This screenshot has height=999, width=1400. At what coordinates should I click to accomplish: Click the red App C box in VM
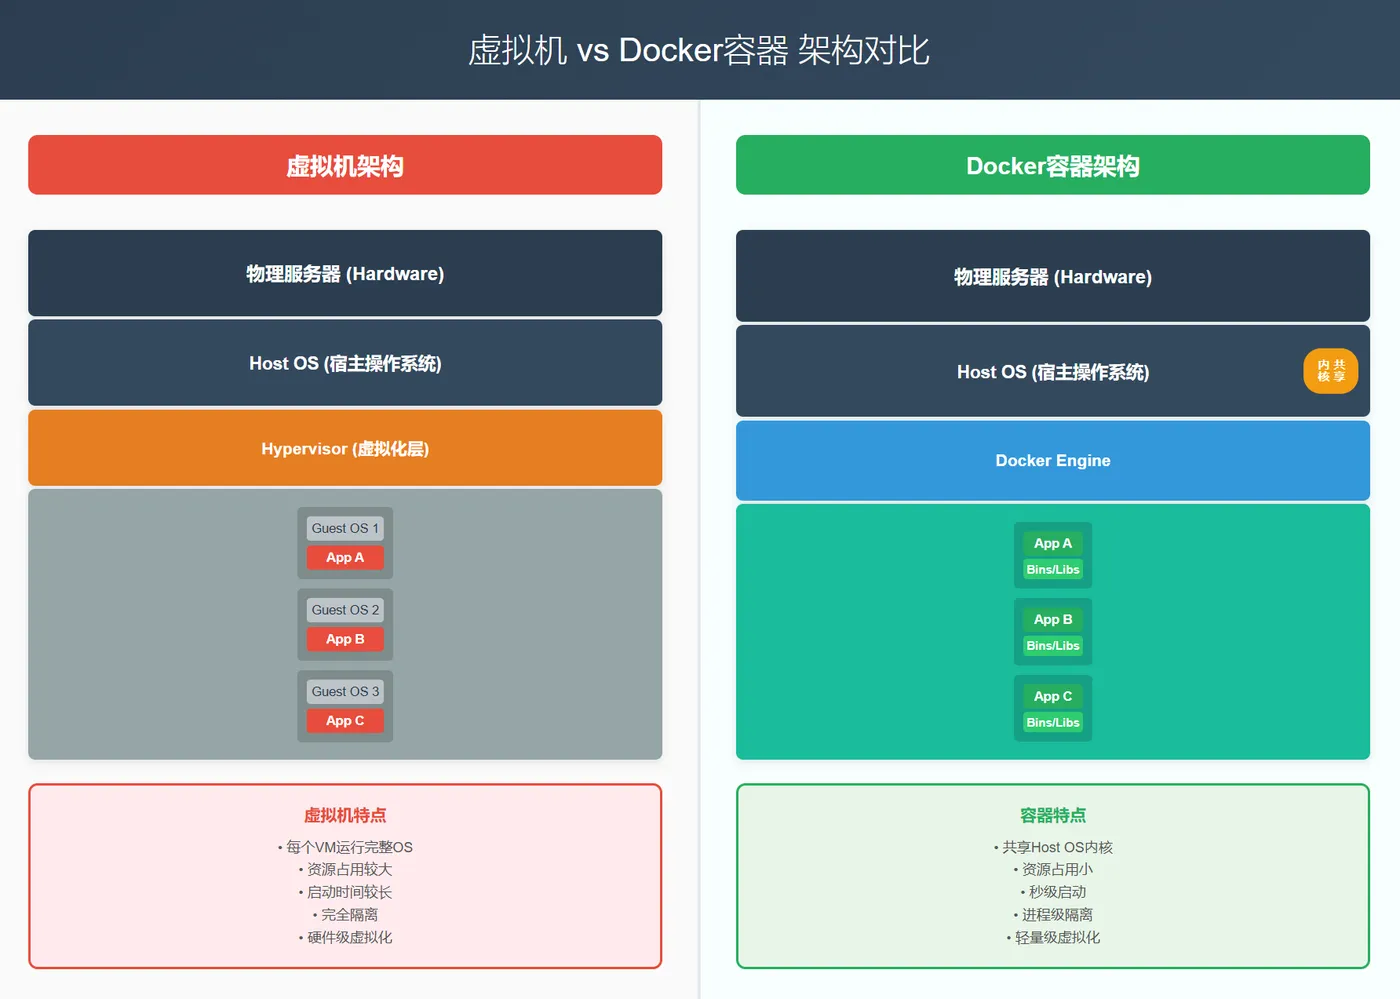coord(345,720)
